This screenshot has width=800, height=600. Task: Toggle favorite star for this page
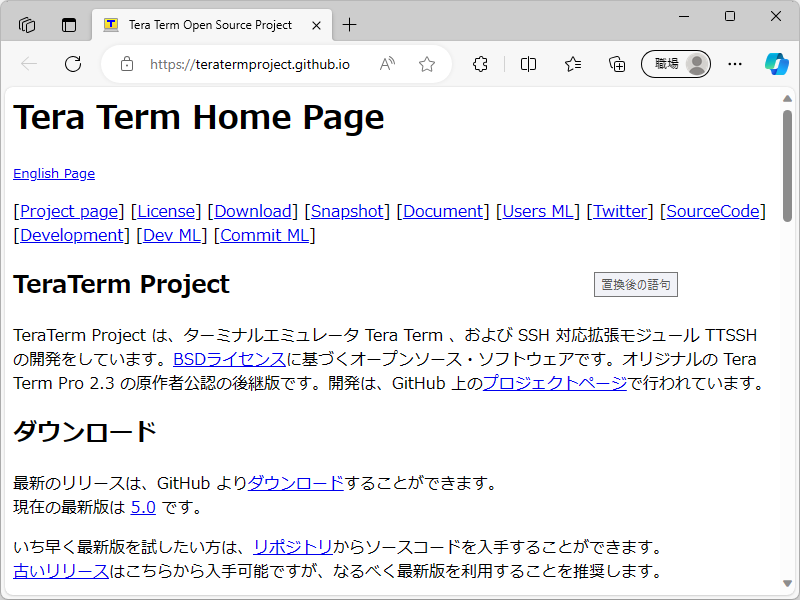click(427, 63)
